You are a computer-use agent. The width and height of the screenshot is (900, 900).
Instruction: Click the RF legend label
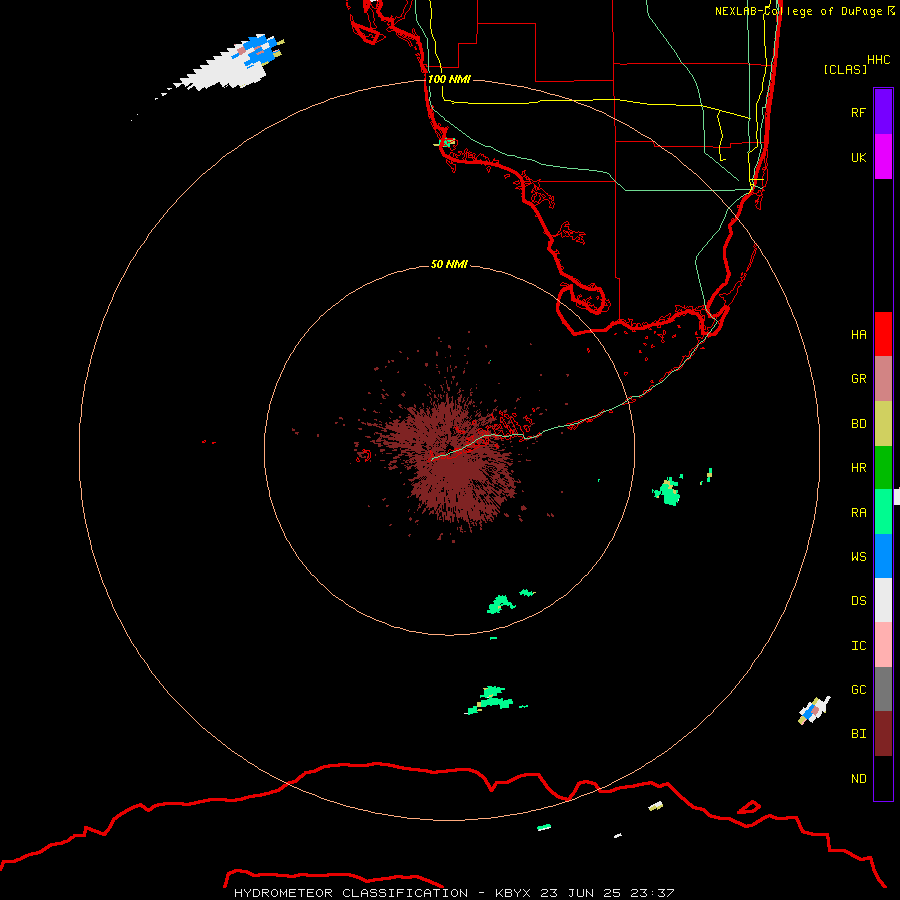pyautogui.click(x=858, y=112)
